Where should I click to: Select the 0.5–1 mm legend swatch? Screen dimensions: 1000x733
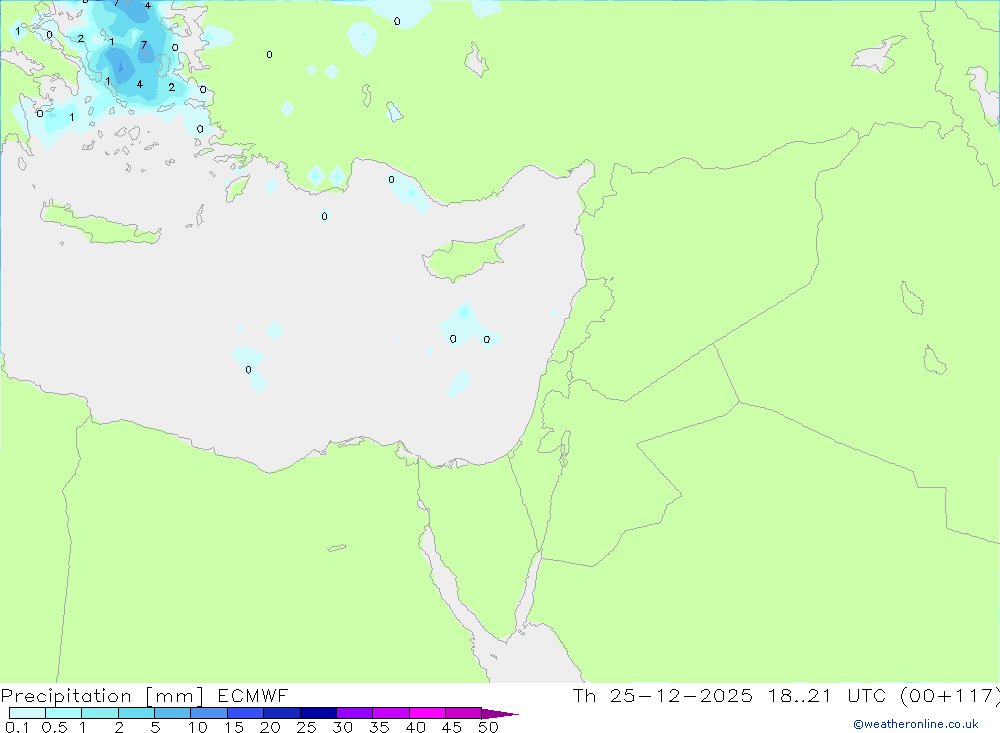click(64, 713)
